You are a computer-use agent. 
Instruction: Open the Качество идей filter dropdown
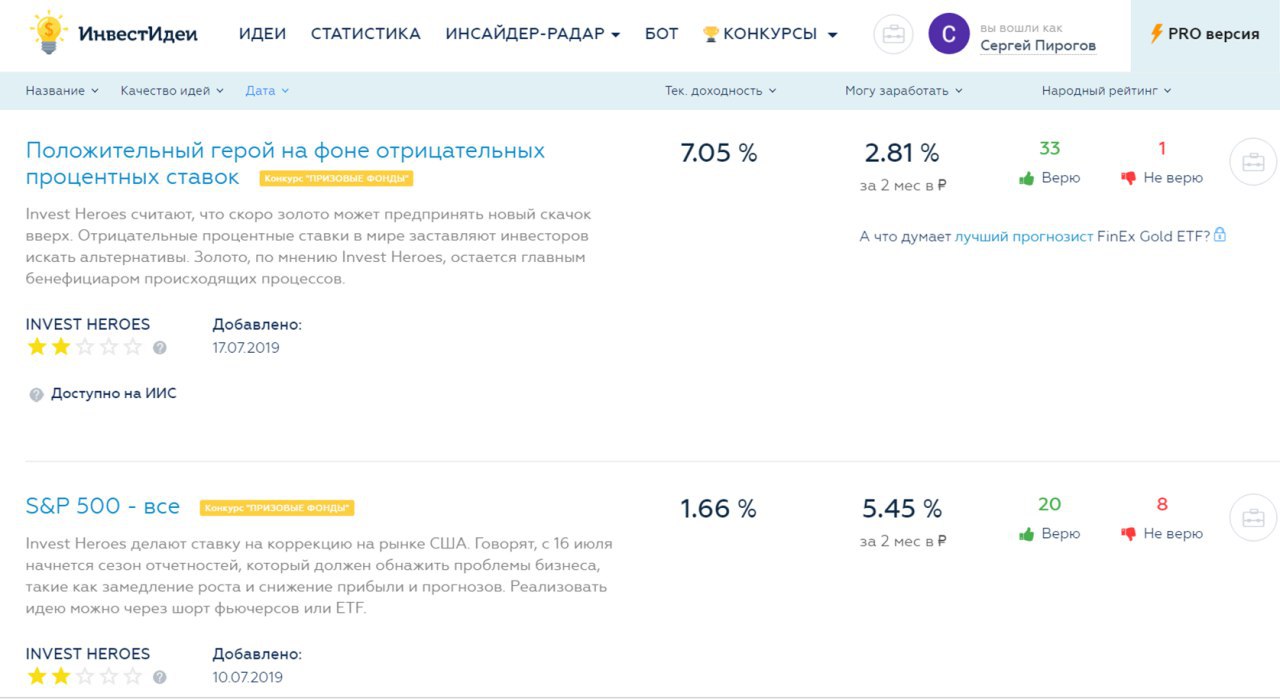click(x=172, y=91)
